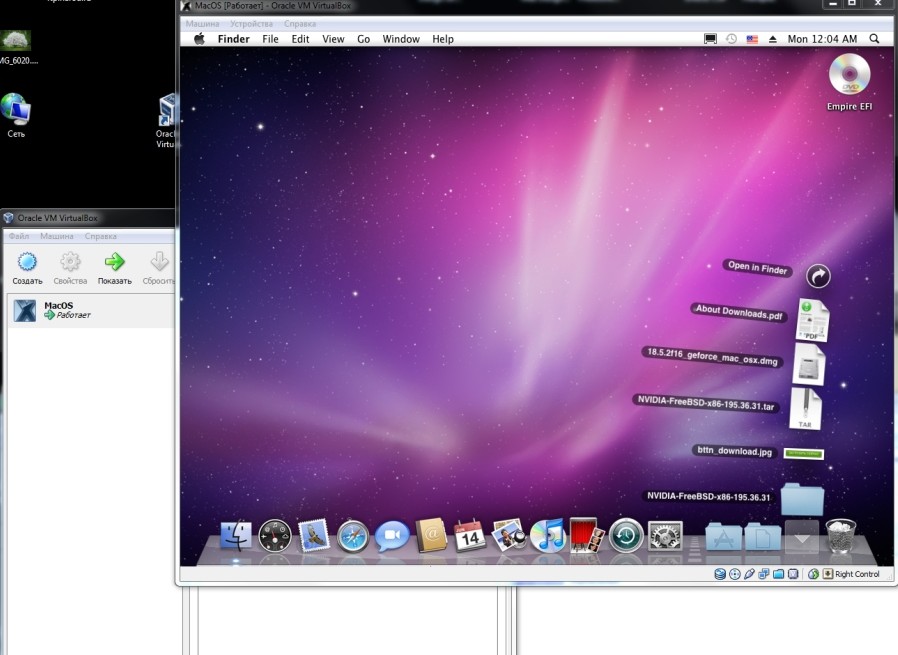Image resolution: width=898 pixels, height=655 pixels.
Task: Open About Downloads.pdf from the stack
Action: point(812,319)
